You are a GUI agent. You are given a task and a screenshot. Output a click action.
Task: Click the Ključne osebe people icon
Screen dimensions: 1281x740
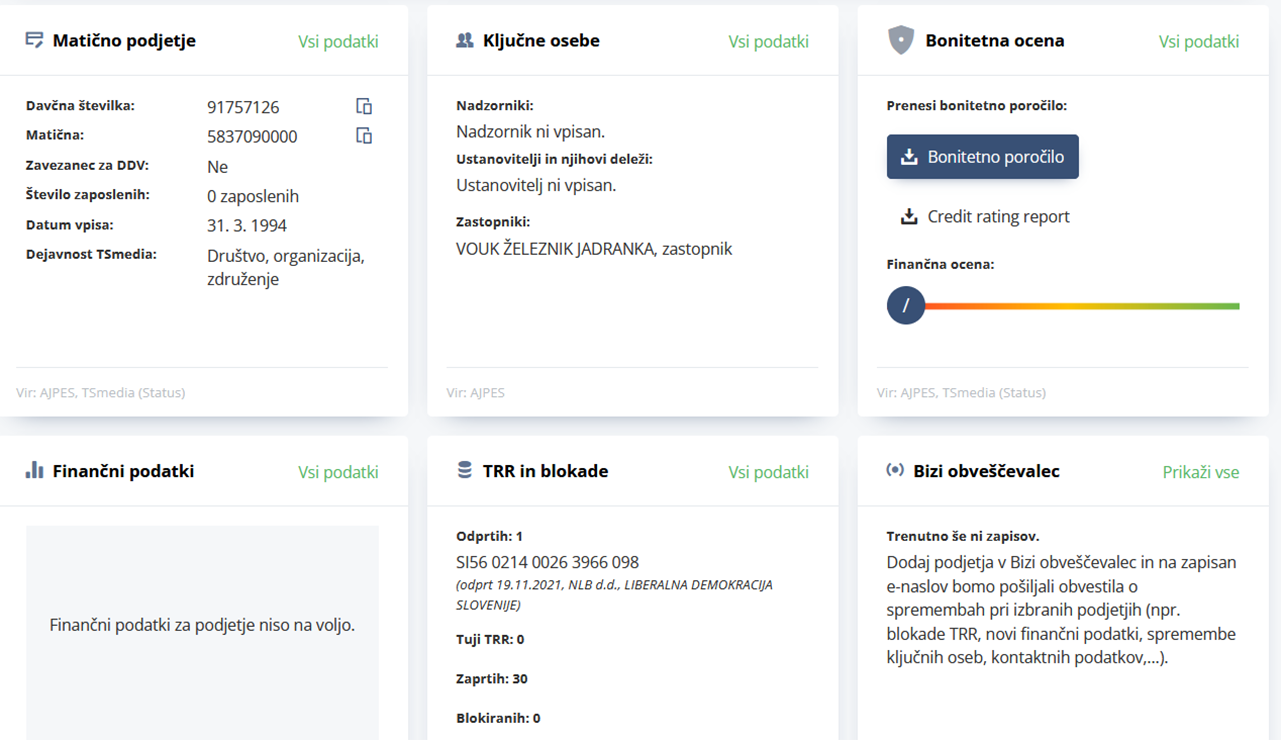click(464, 41)
